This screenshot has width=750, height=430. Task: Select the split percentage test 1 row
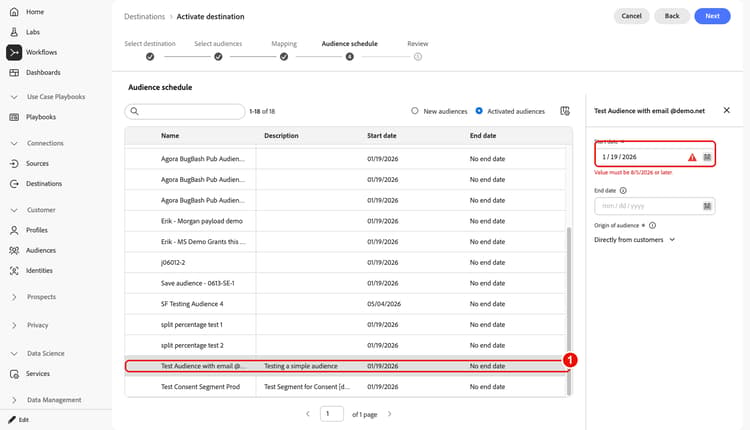345,324
